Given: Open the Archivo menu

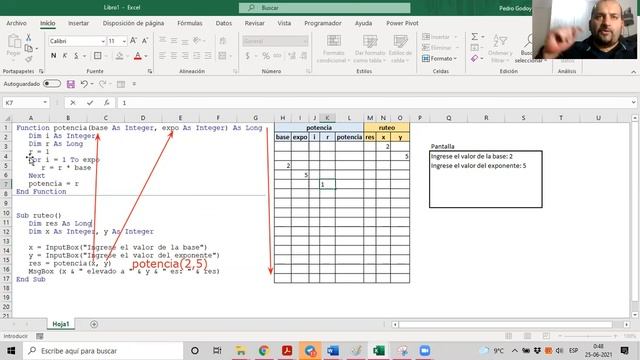Looking at the screenshot, I should coord(16,23).
